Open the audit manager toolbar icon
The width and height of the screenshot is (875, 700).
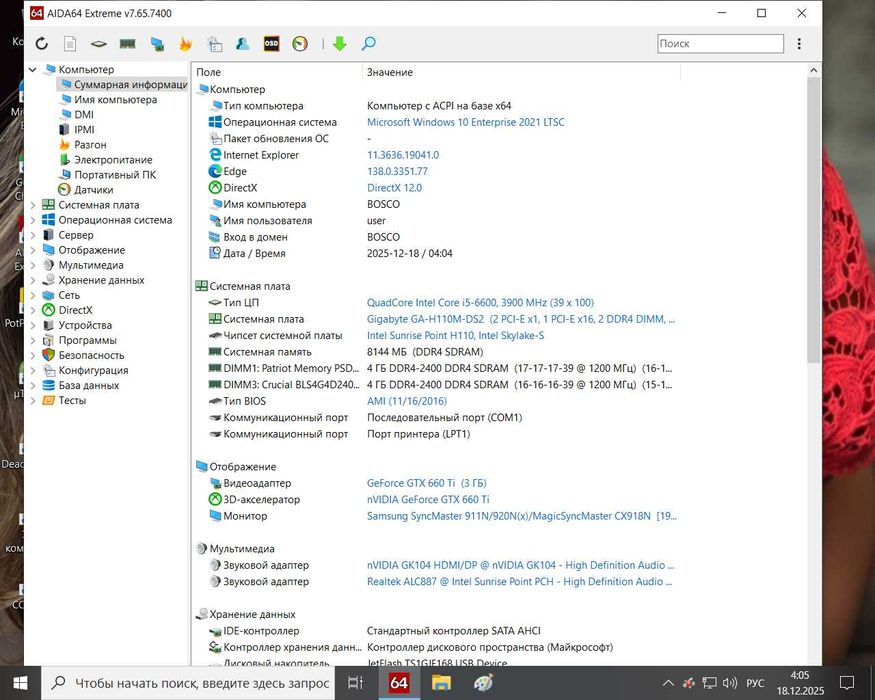(x=215, y=44)
